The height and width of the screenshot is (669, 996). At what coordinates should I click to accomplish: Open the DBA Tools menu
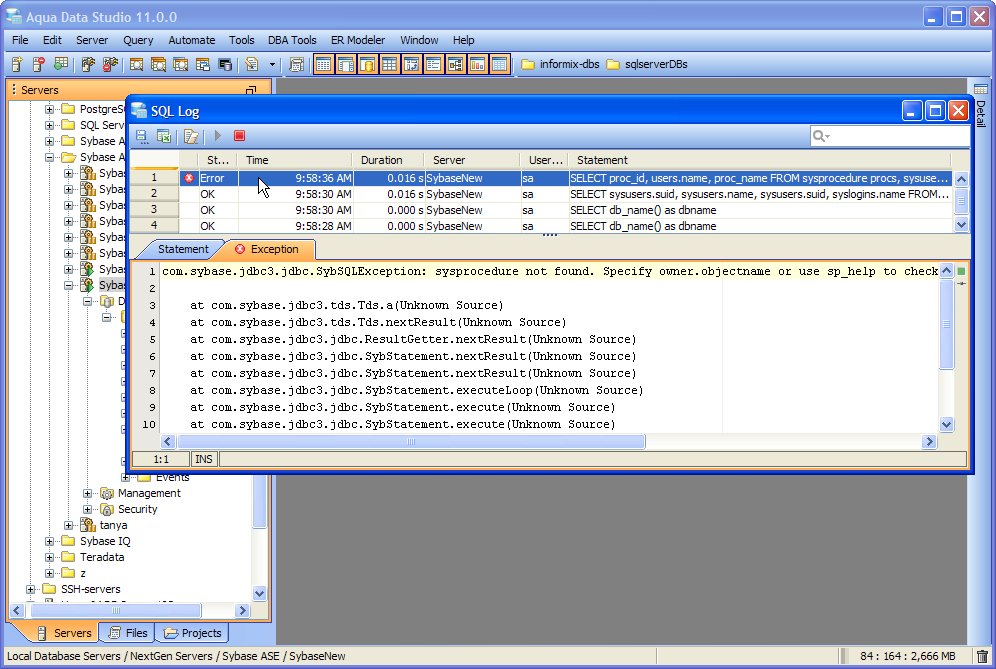(x=292, y=40)
